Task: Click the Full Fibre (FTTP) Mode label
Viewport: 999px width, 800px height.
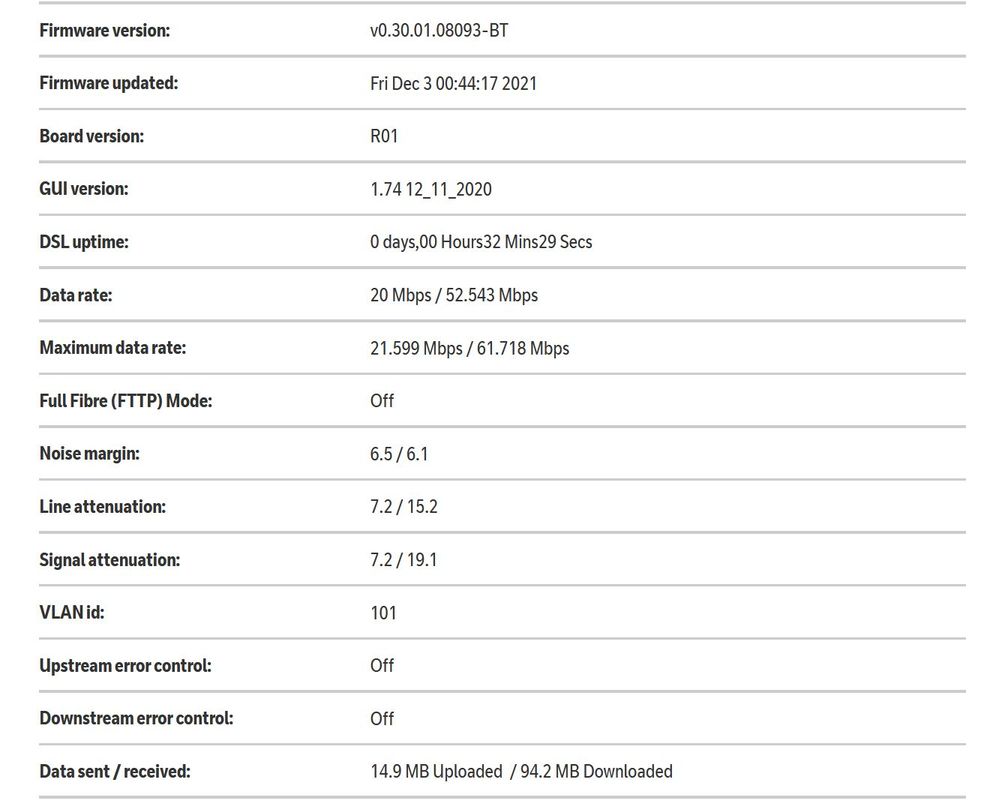Action: click(x=125, y=401)
